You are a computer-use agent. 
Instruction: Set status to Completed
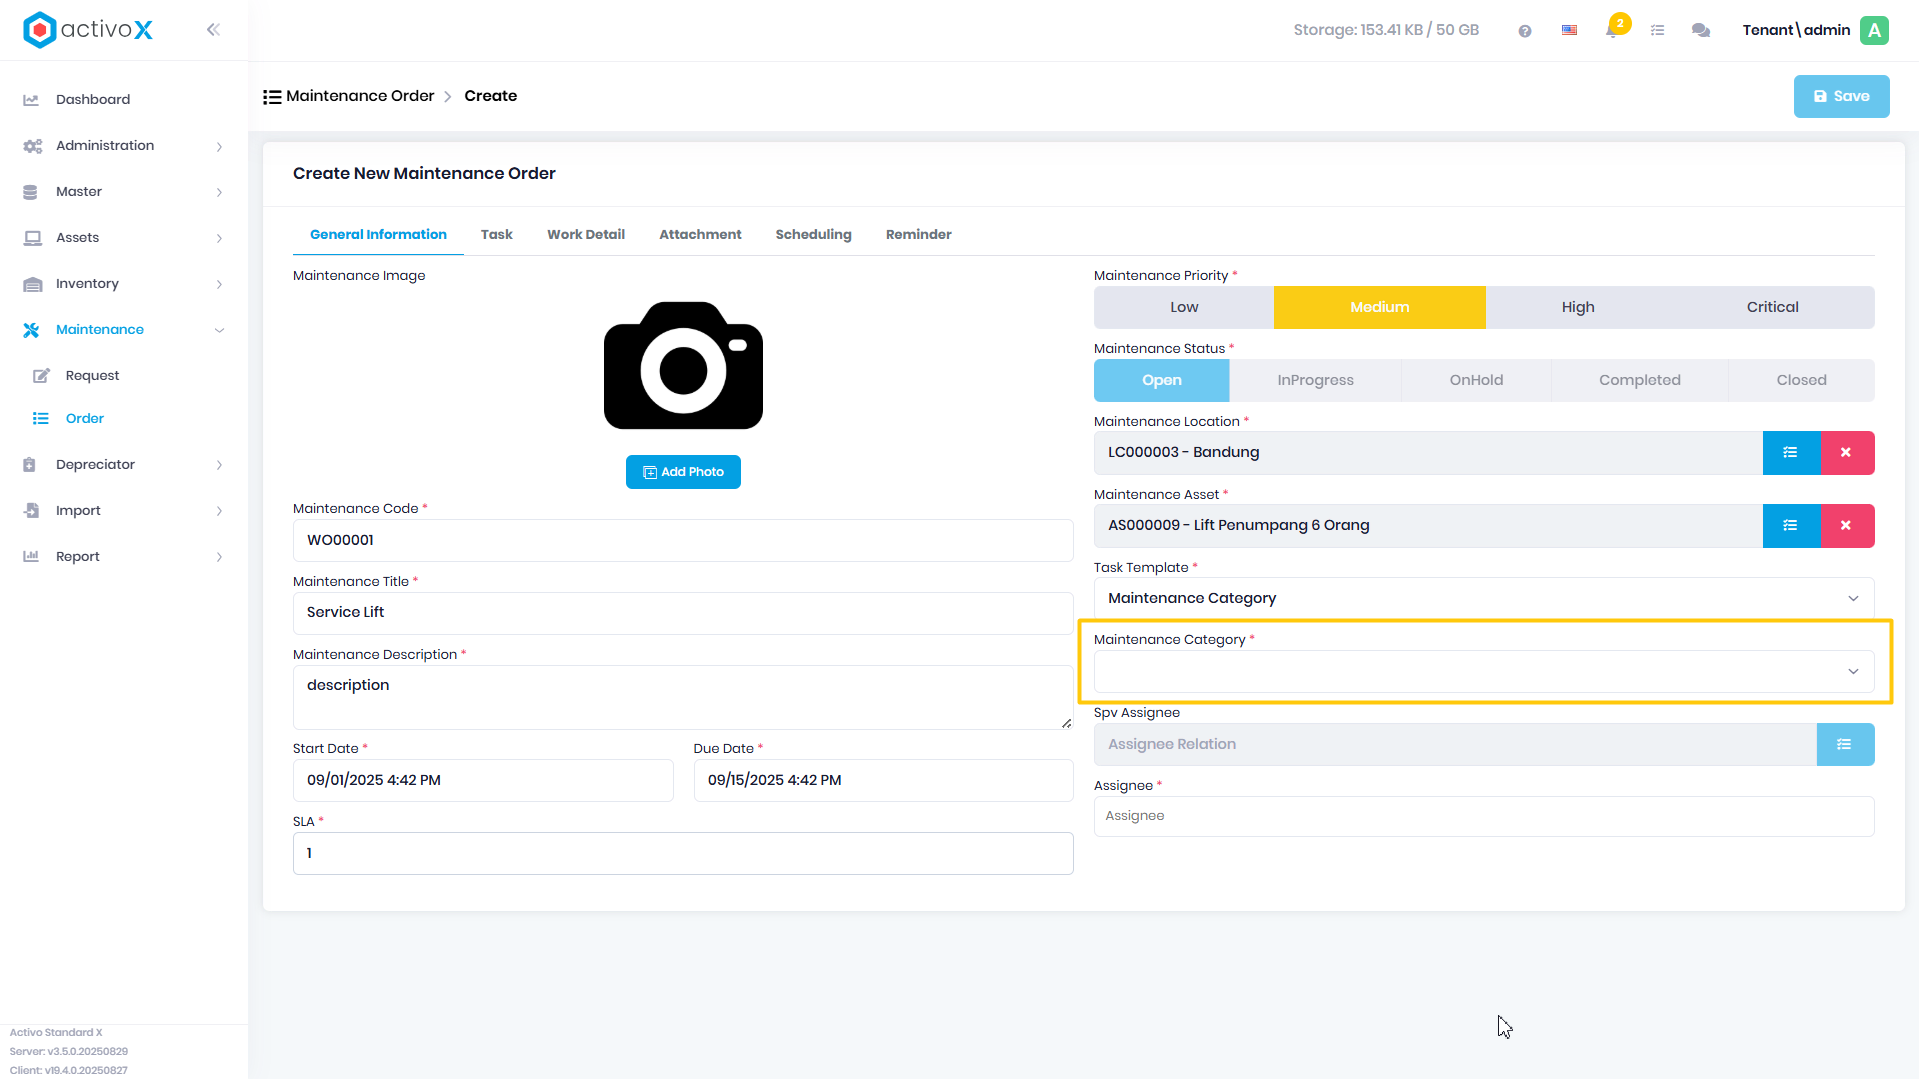pos(1639,381)
